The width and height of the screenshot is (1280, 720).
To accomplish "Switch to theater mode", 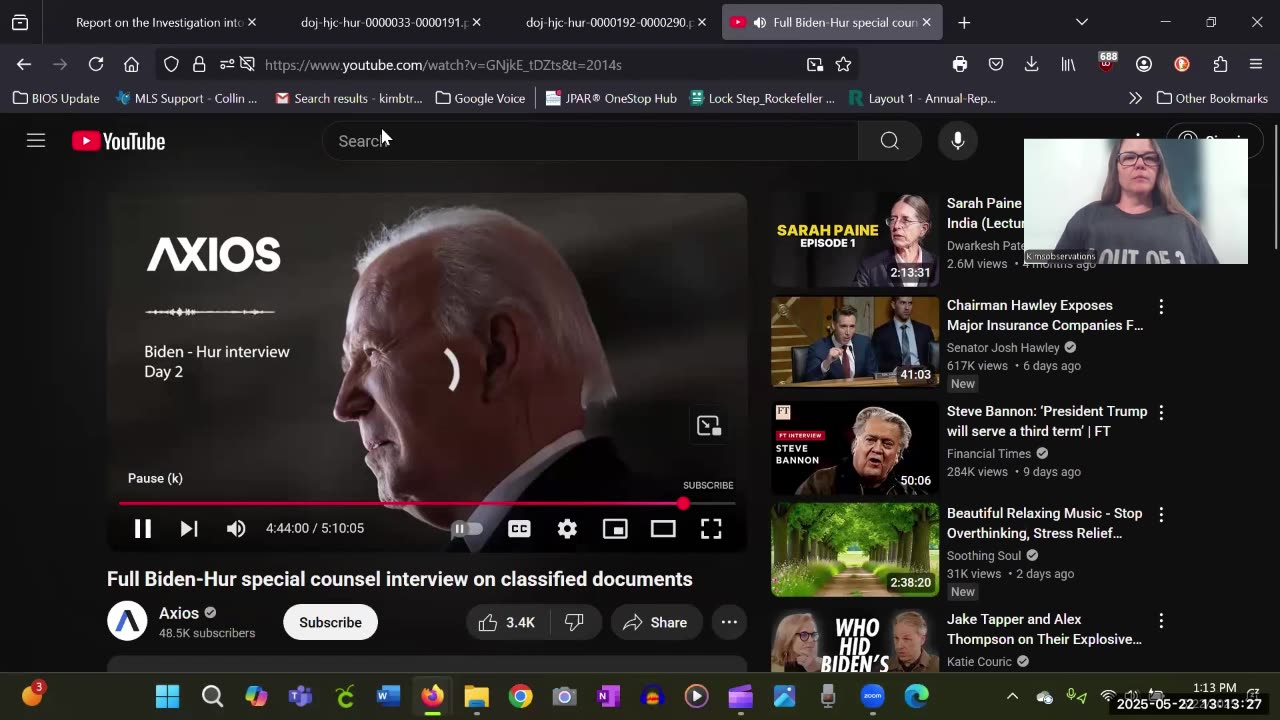I will (663, 529).
